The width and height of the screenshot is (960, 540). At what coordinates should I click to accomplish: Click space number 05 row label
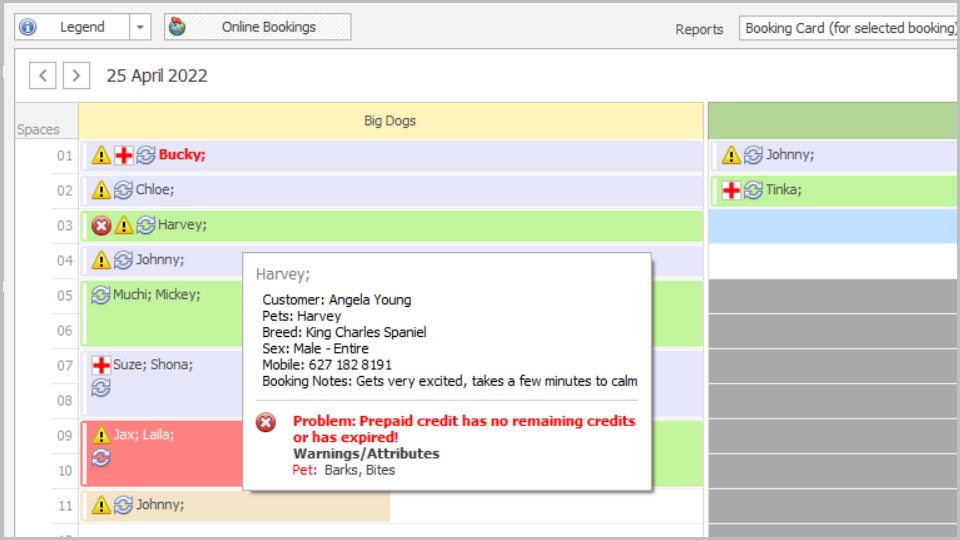point(65,296)
